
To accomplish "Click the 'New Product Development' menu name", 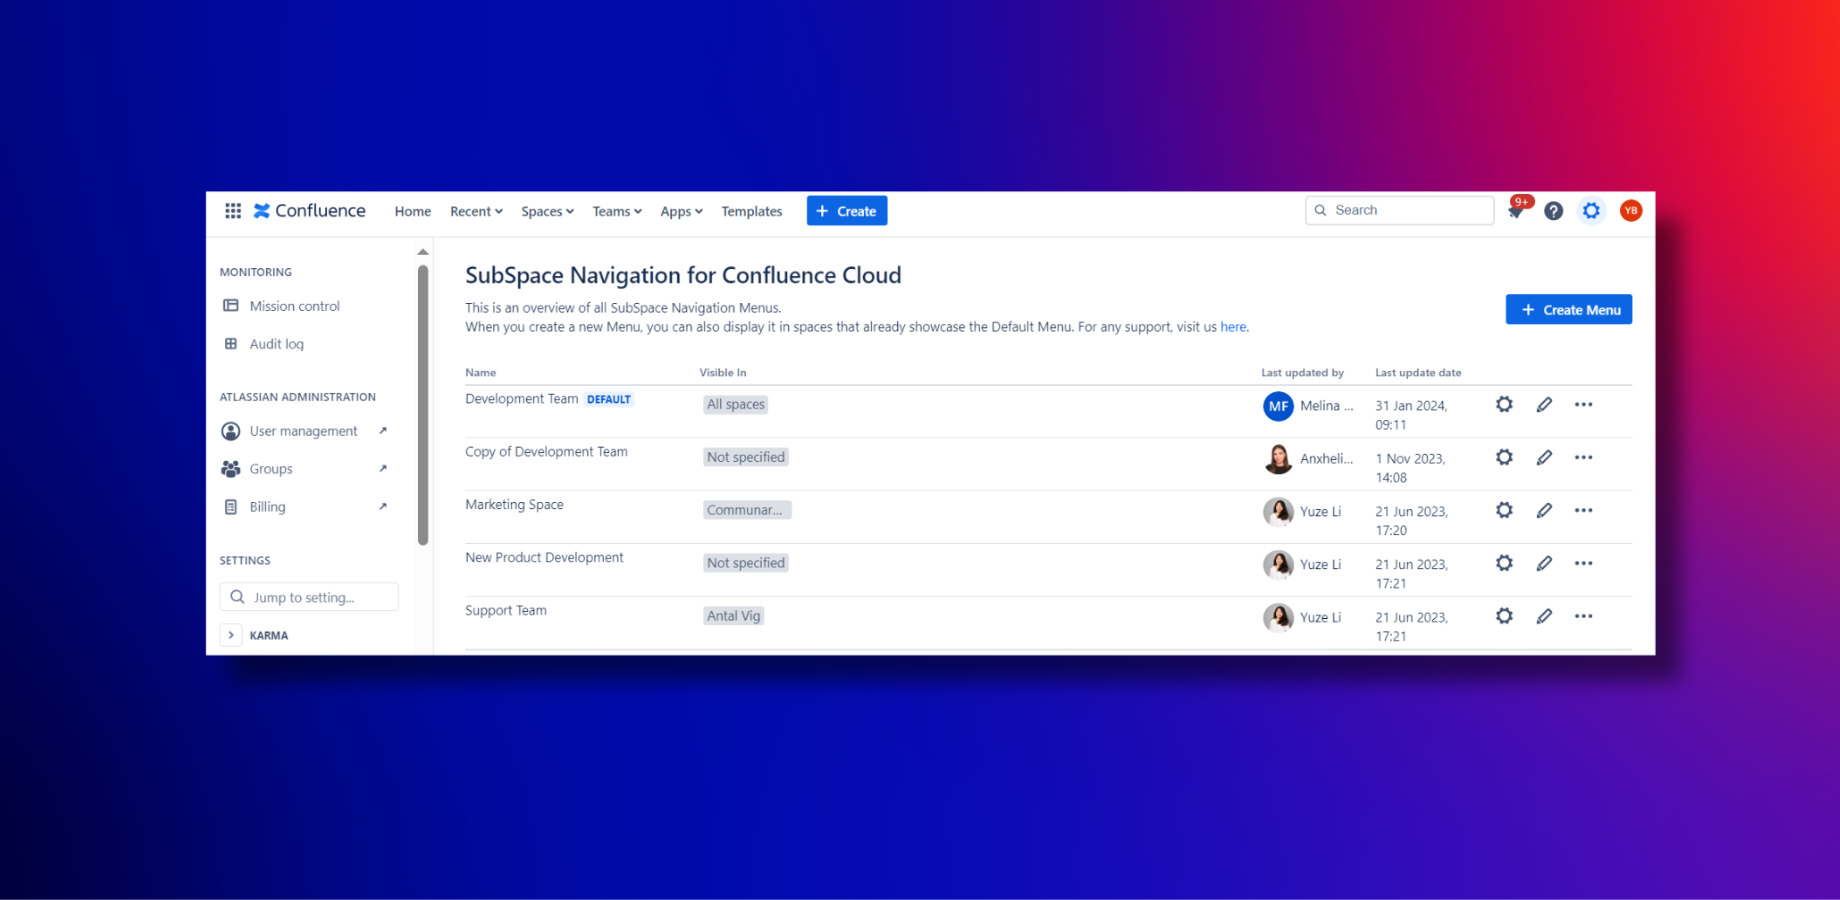I will click(x=544, y=558).
